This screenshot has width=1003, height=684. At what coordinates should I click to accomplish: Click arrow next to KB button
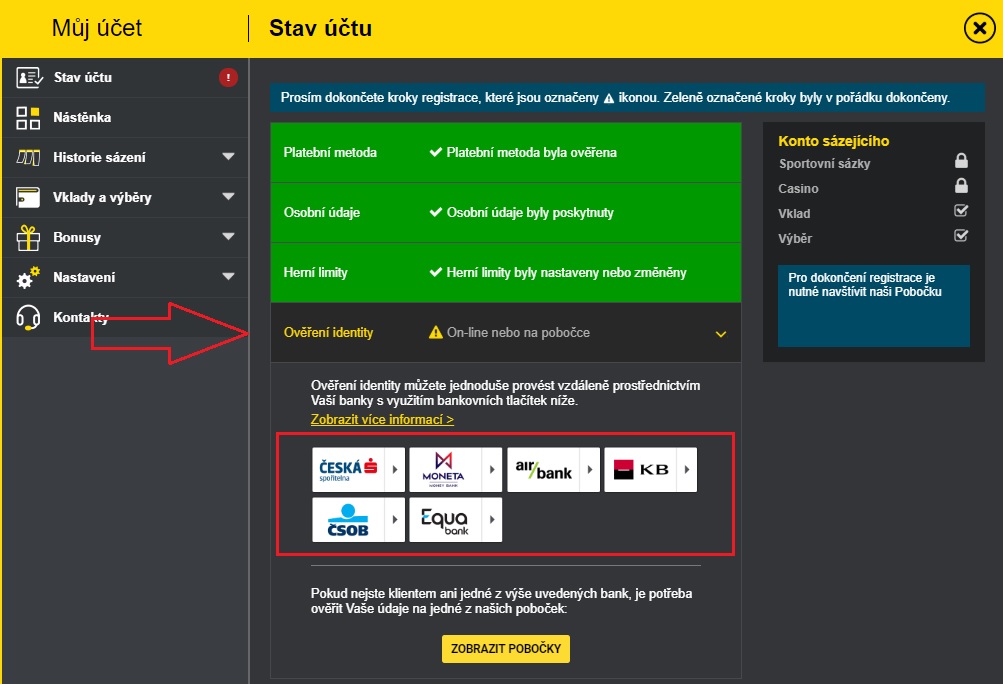point(687,470)
